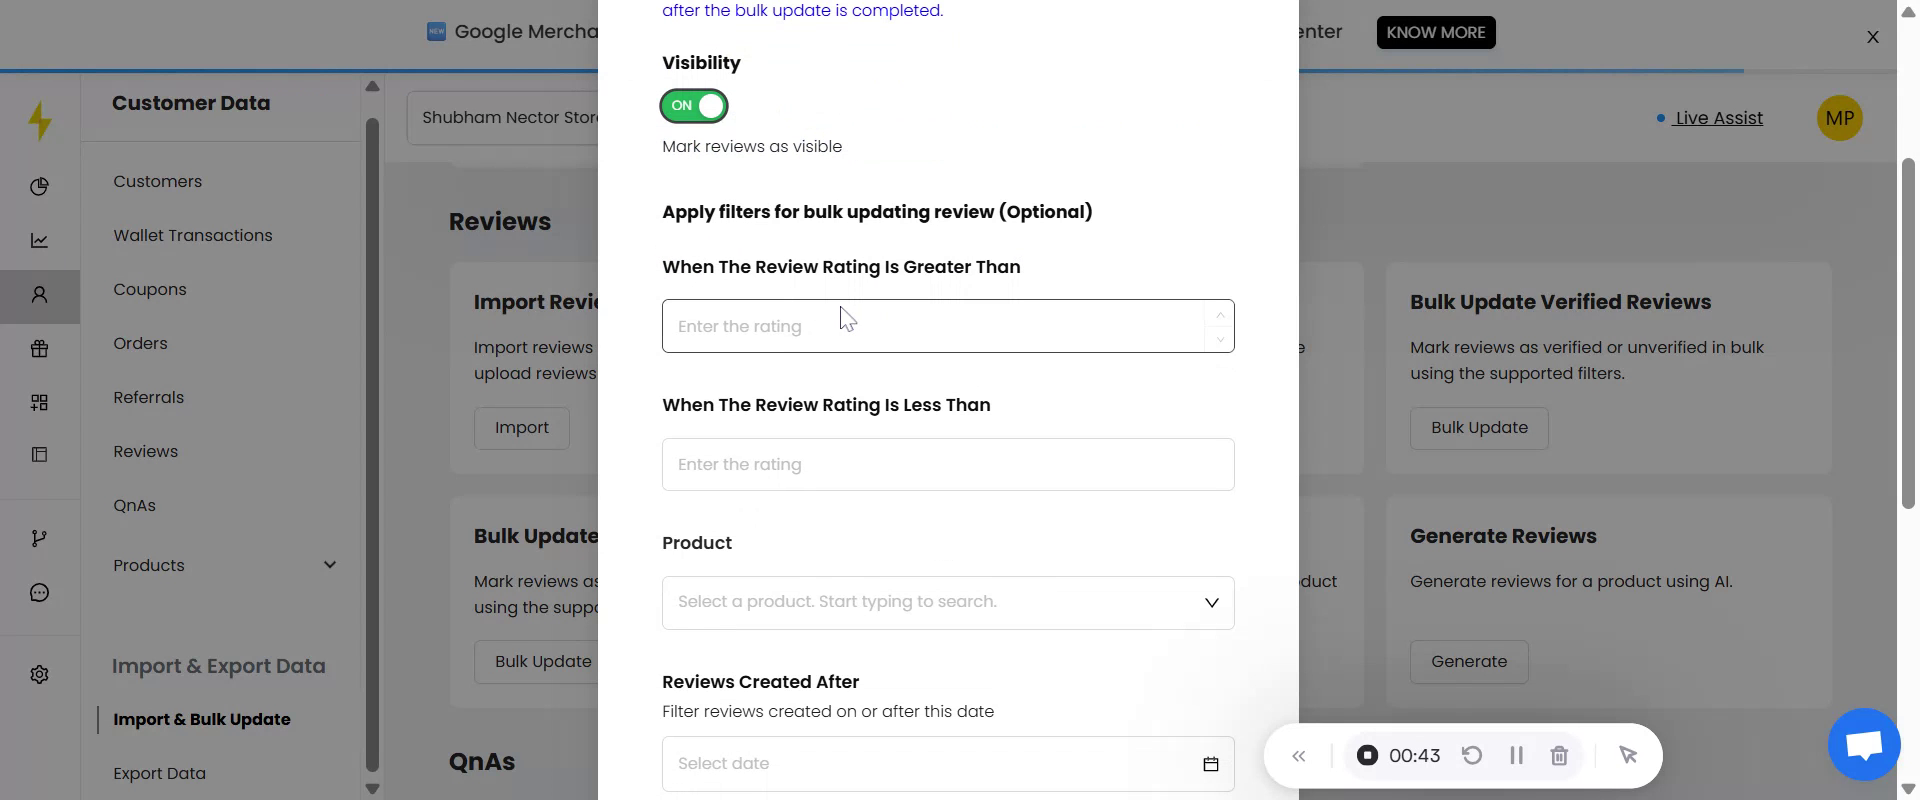Viewport: 1920px width, 800px height.
Task: Click the Reviews Created After date field
Action: tap(948, 764)
